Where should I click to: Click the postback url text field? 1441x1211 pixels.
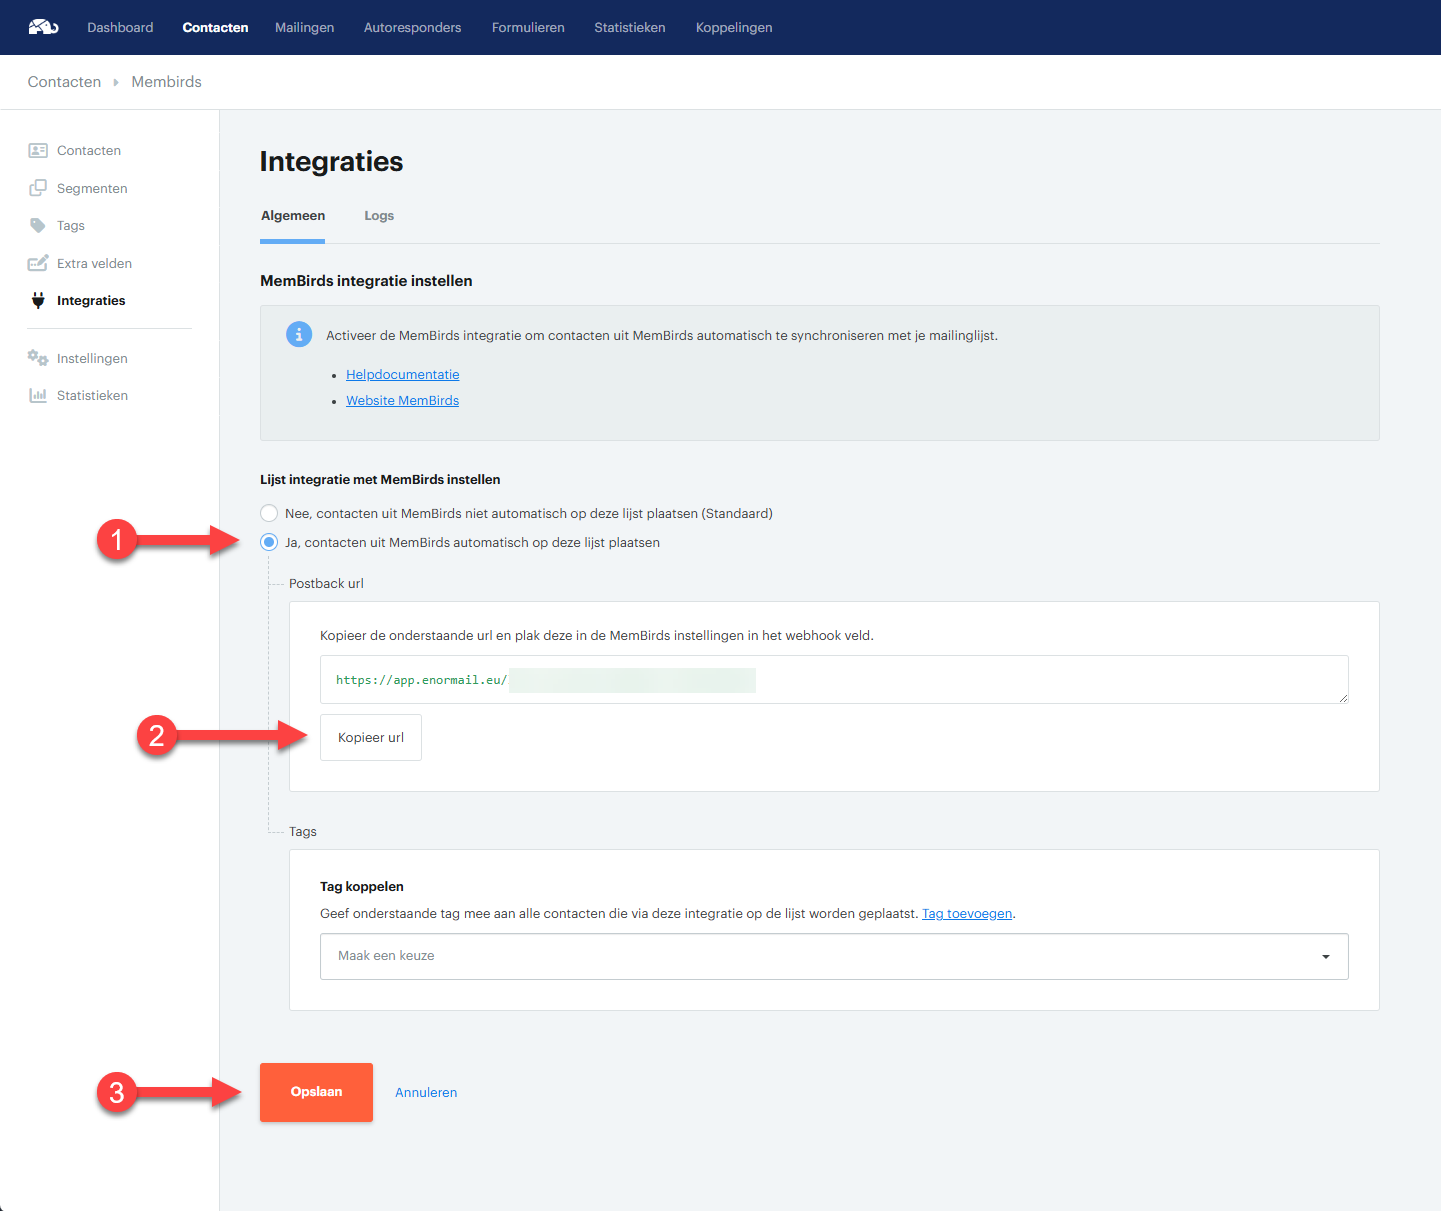834,680
